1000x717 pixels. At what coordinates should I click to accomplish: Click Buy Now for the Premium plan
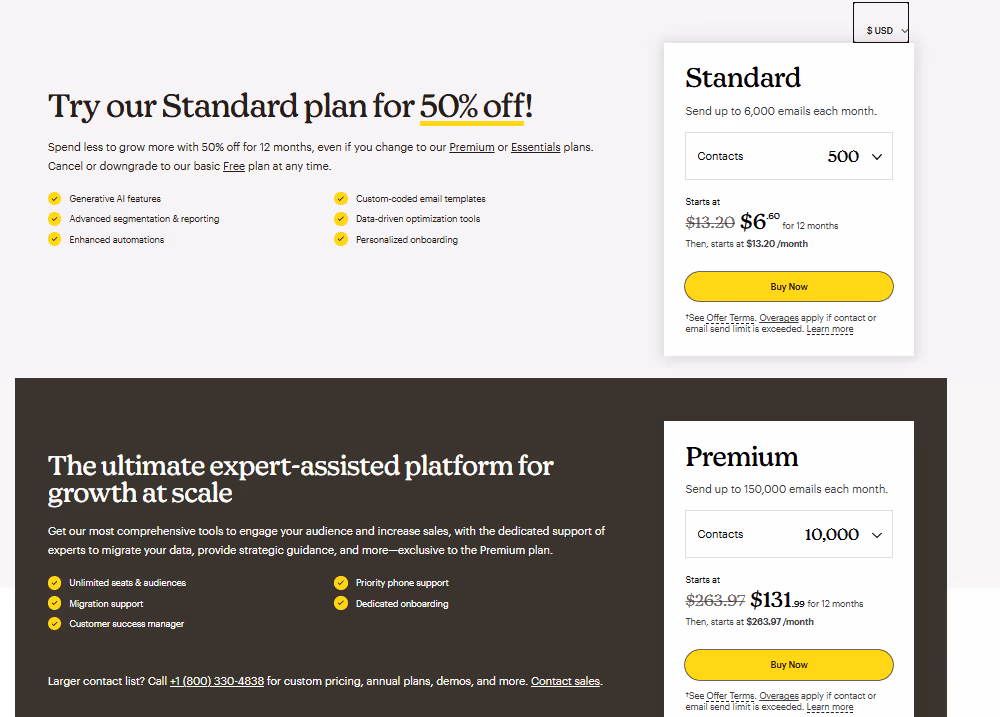[788, 664]
